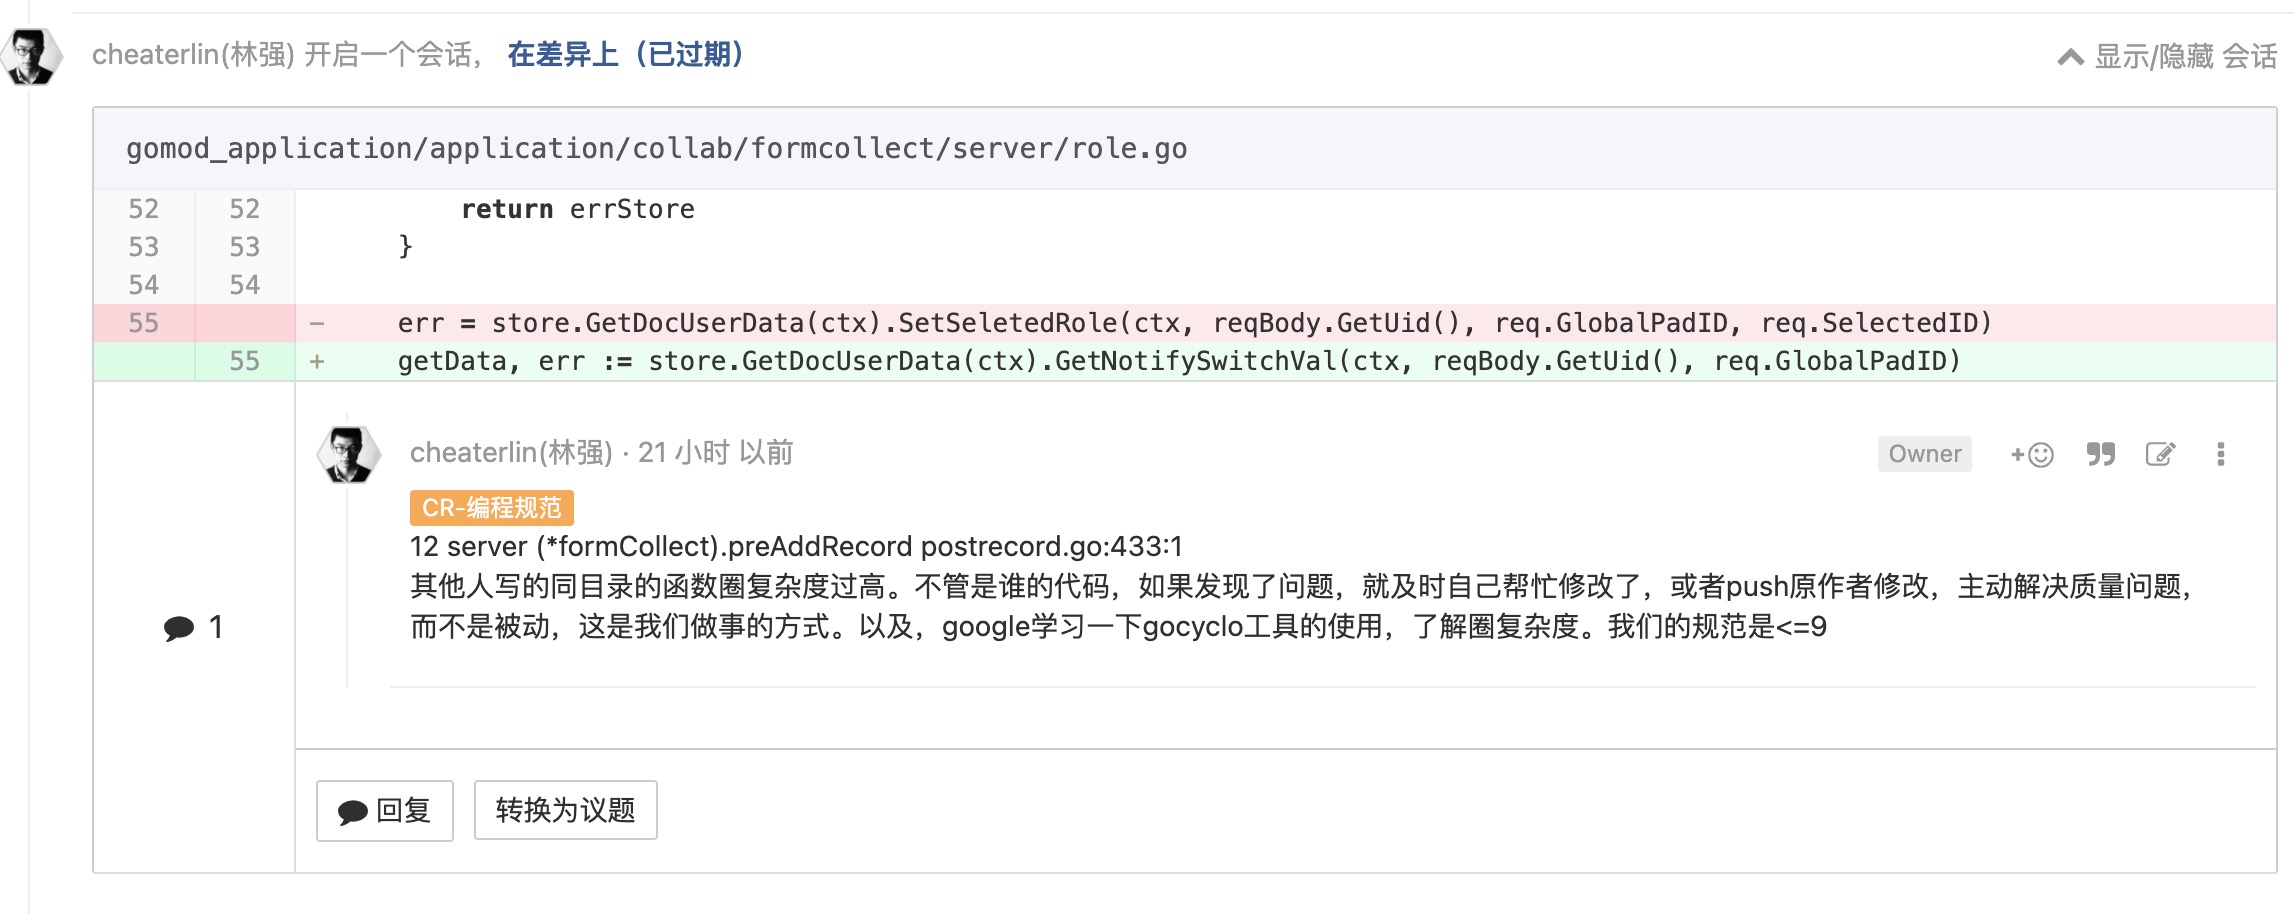Click cheaterlin(林强) name in discussion header

click(193, 54)
